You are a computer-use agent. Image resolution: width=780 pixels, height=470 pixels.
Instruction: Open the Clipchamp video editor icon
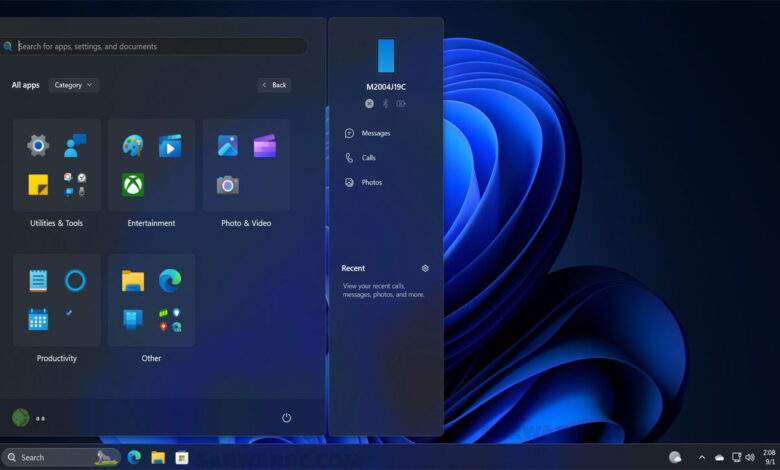[x=265, y=146]
